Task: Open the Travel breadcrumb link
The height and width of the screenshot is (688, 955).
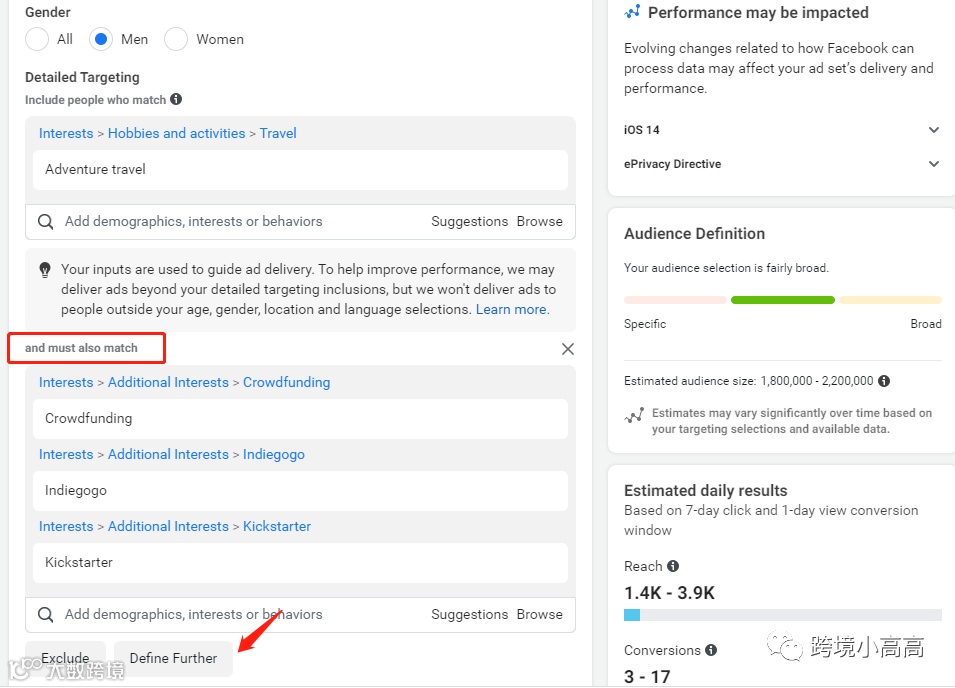Action: tap(278, 133)
